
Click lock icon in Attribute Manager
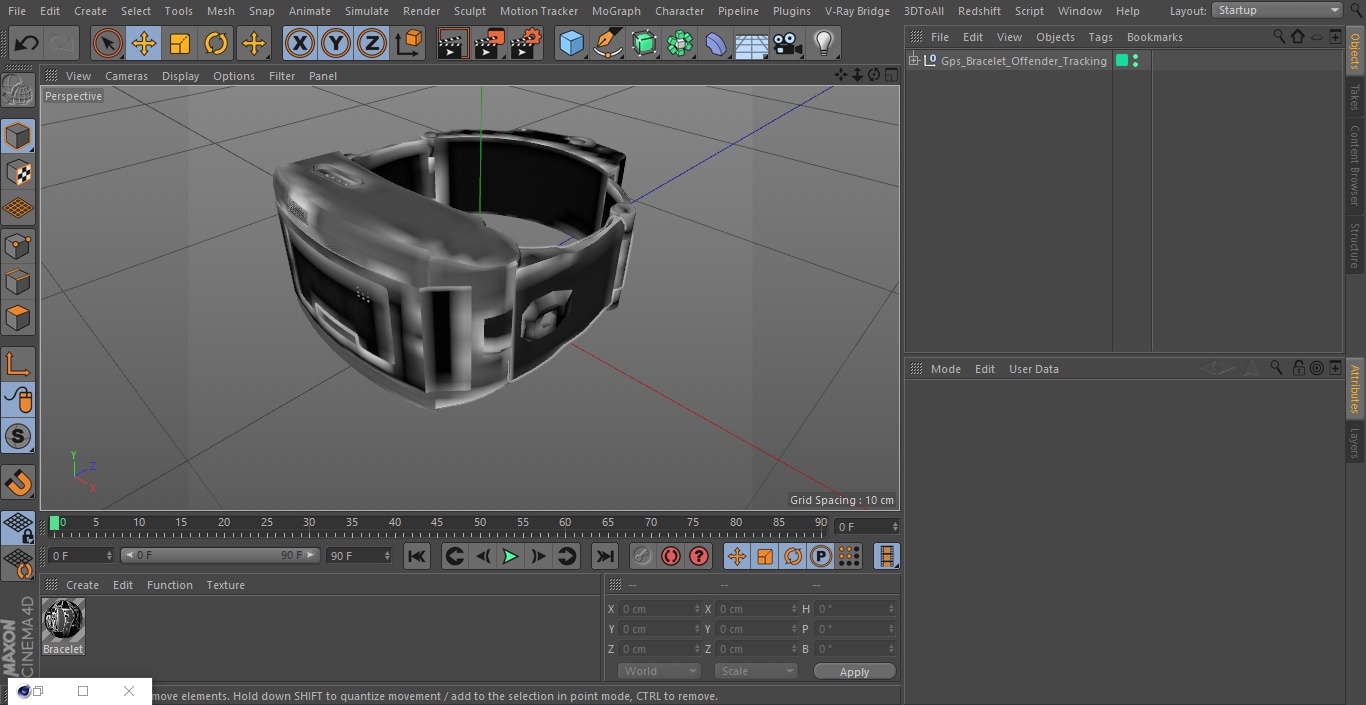pyautogui.click(x=1298, y=368)
